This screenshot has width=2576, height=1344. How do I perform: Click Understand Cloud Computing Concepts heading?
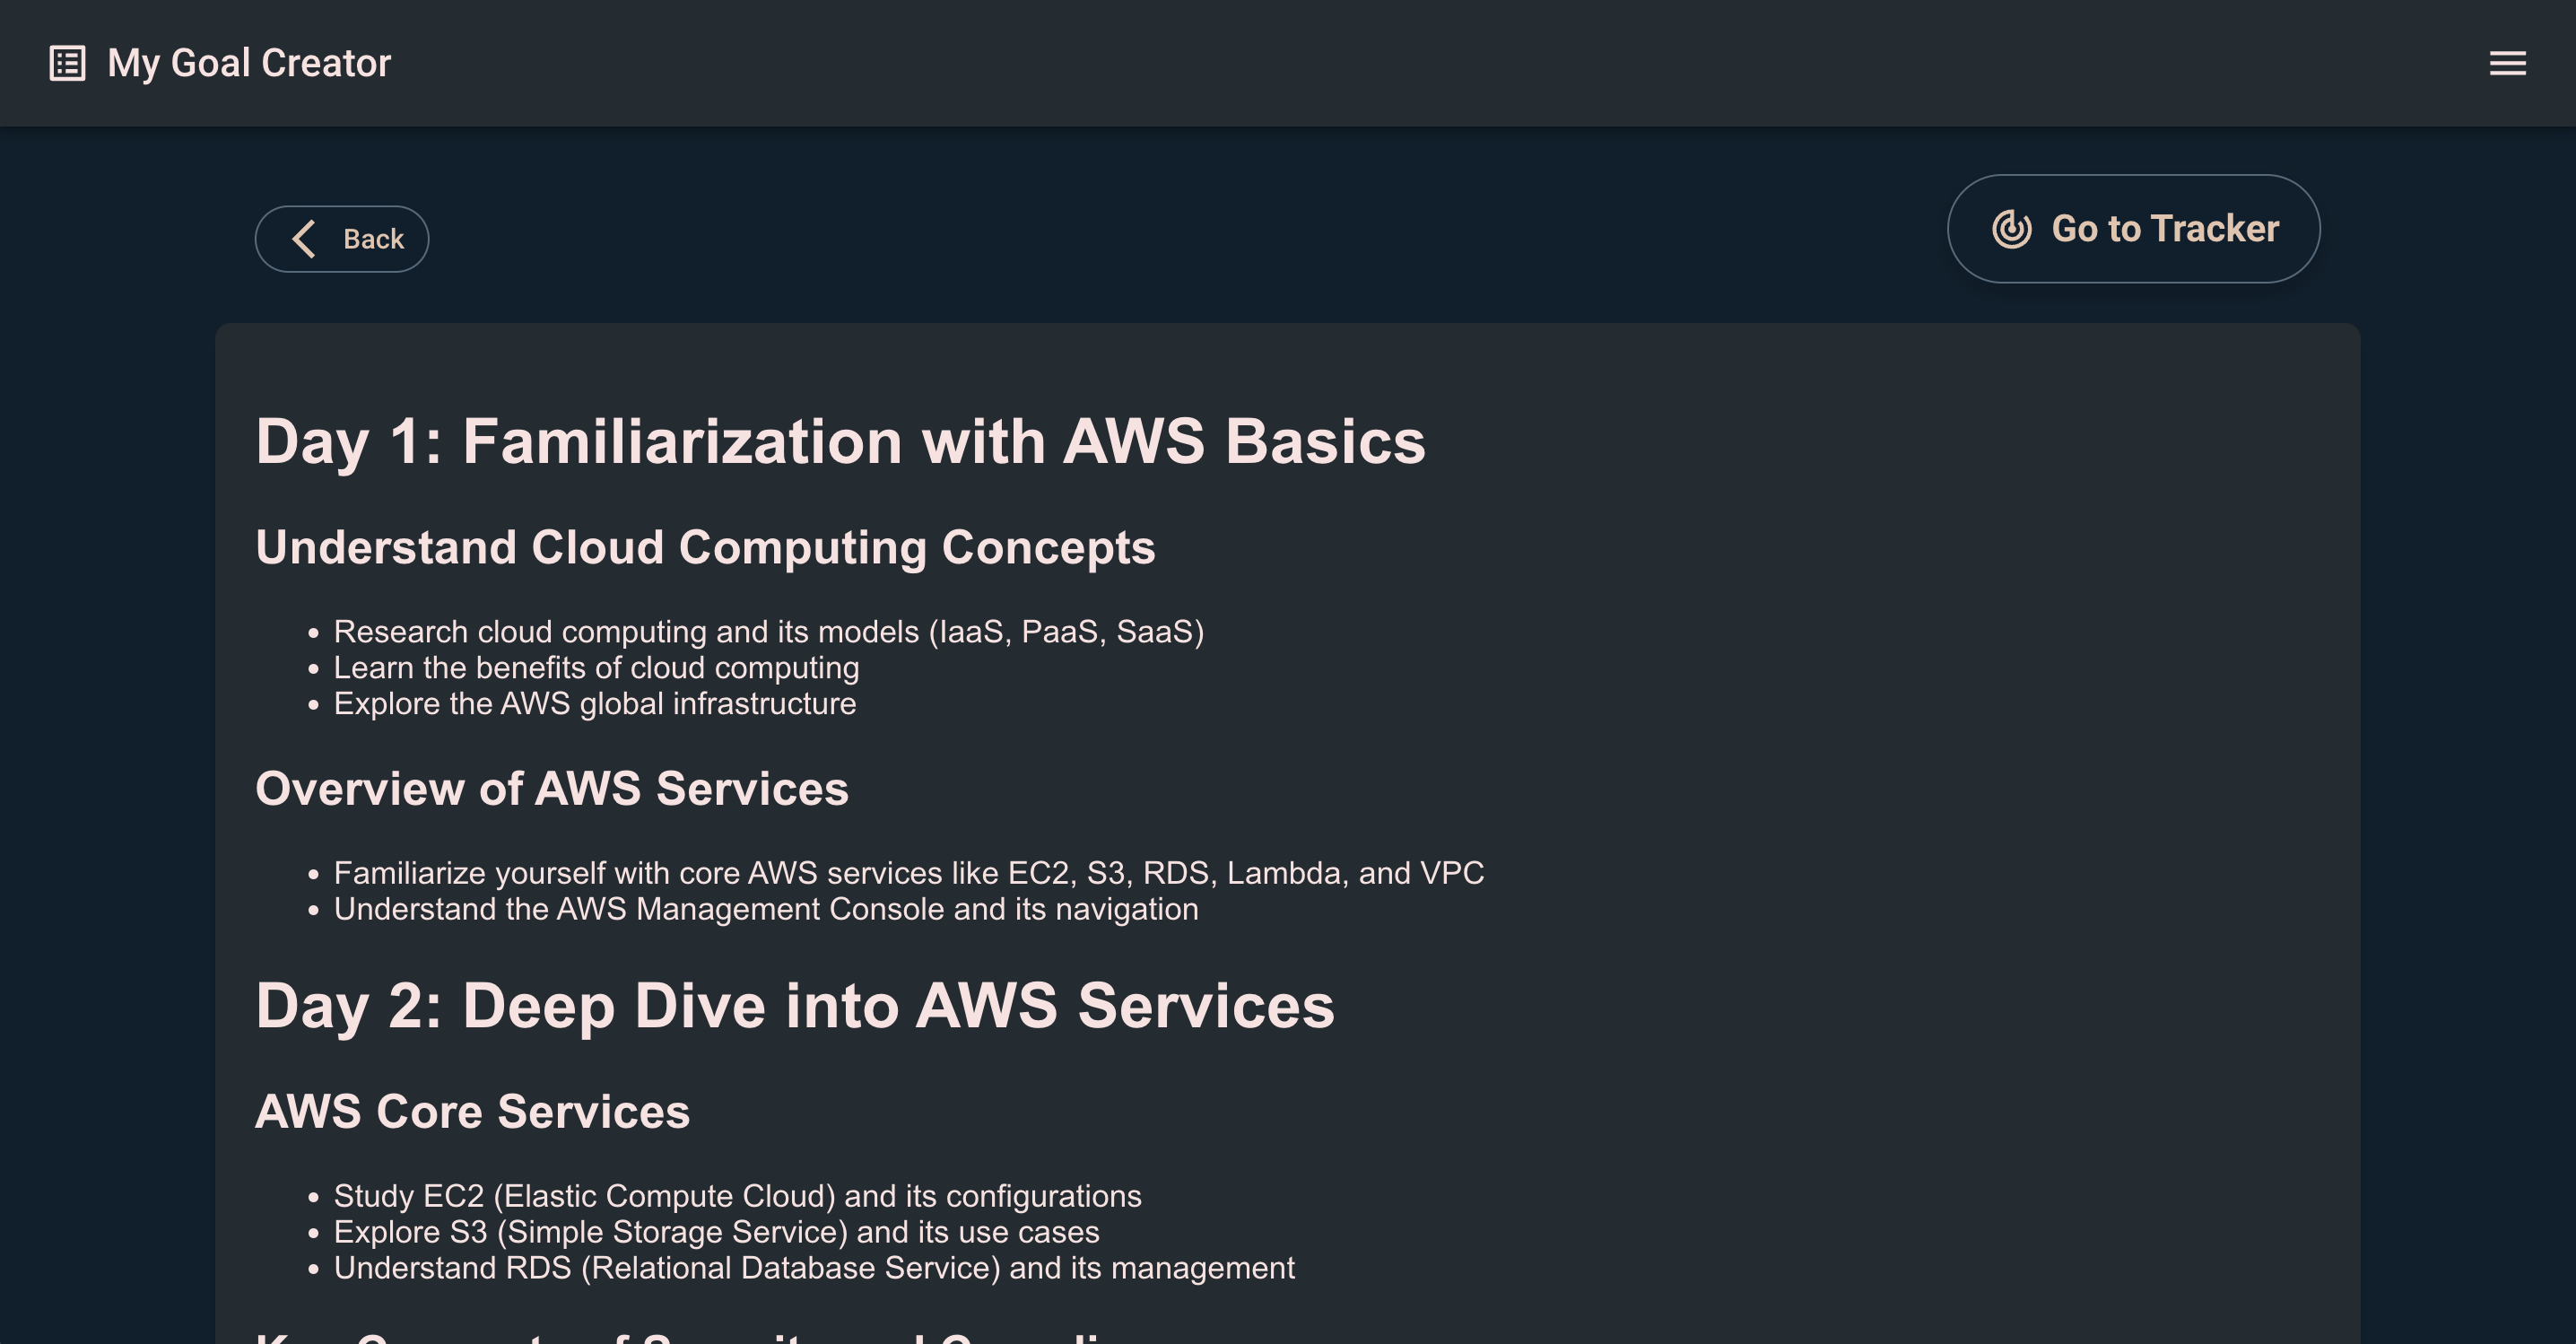[705, 547]
